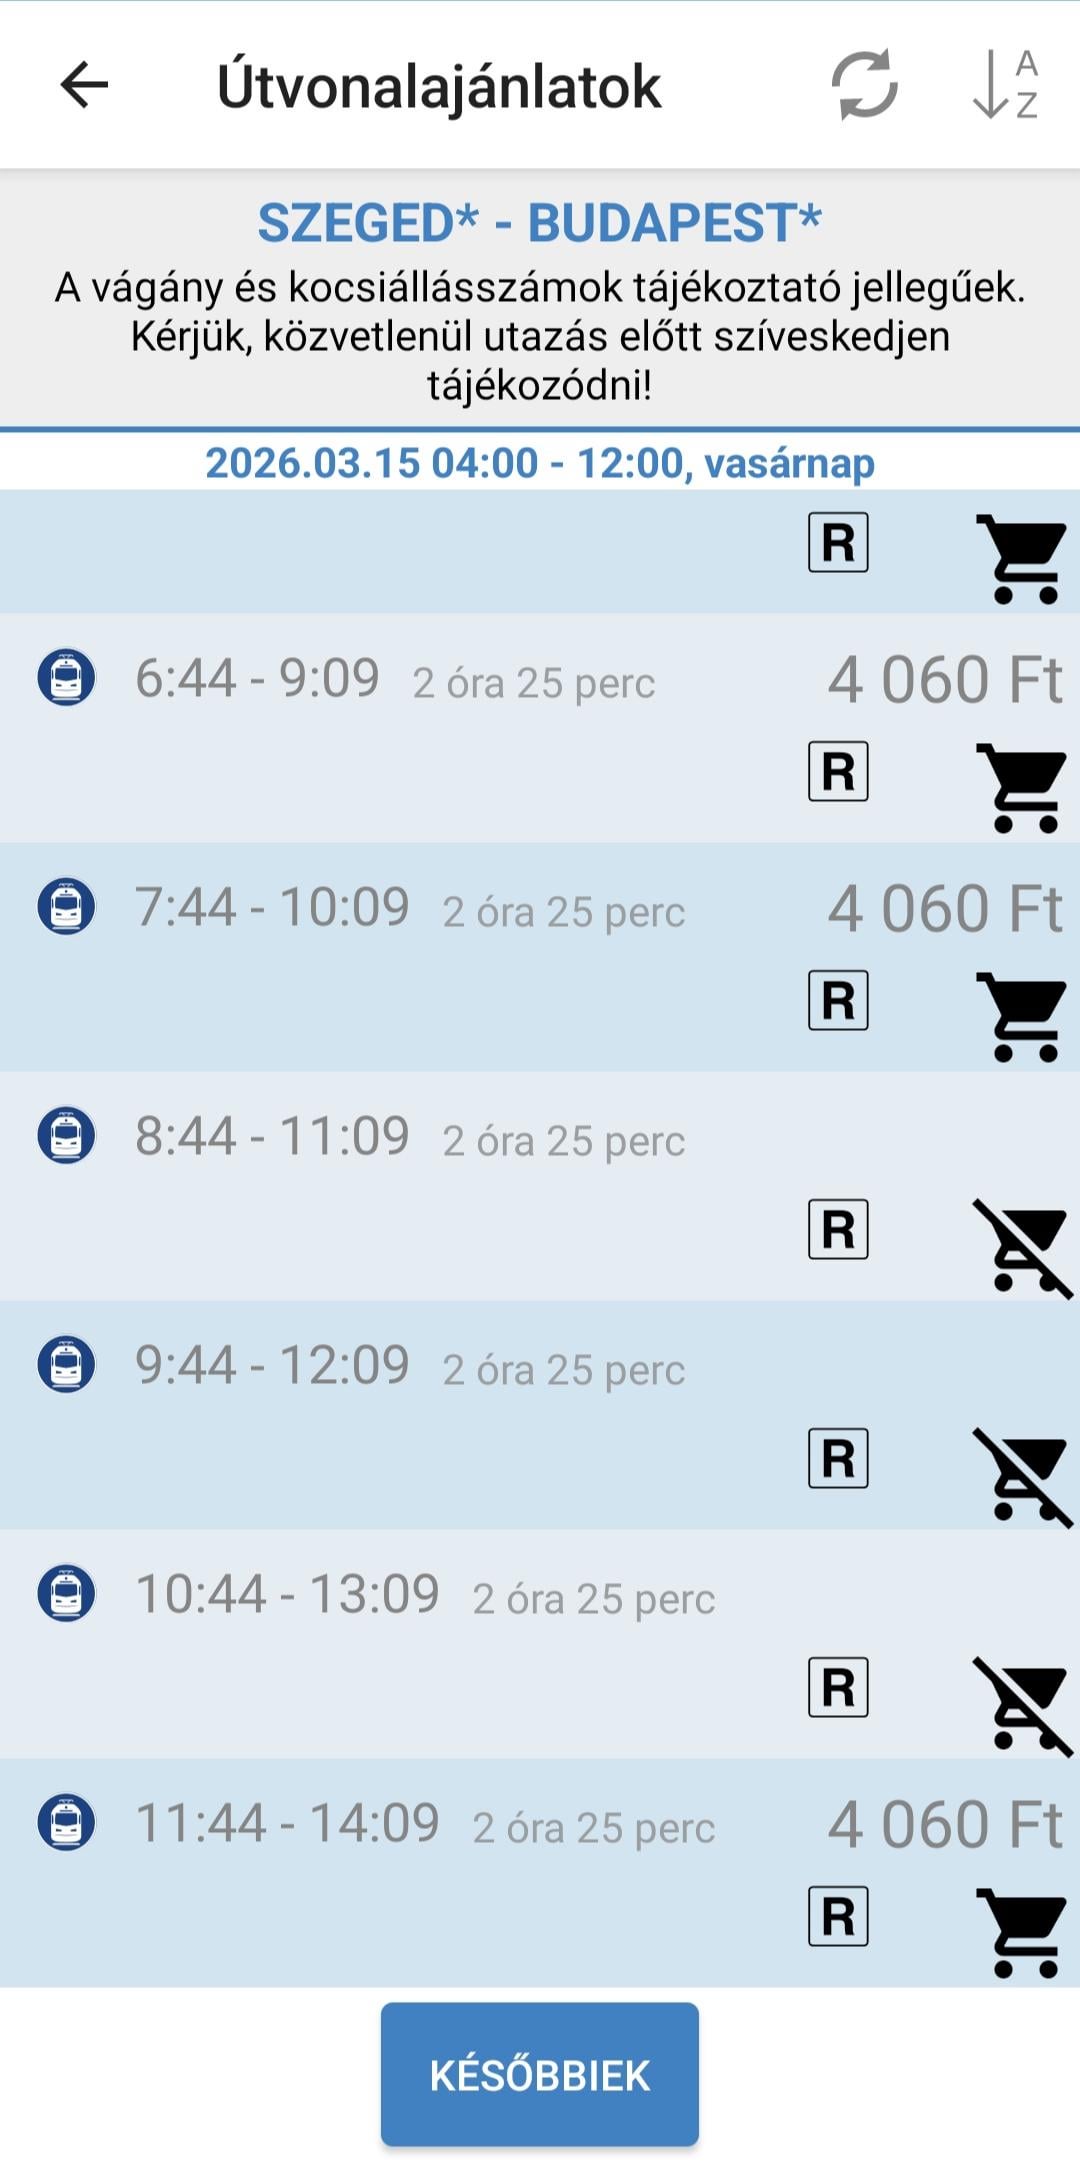Tap the SZEGED* - BUDAPEST* route heading
This screenshot has width=1080, height=2177.
[x=540, y=222]
